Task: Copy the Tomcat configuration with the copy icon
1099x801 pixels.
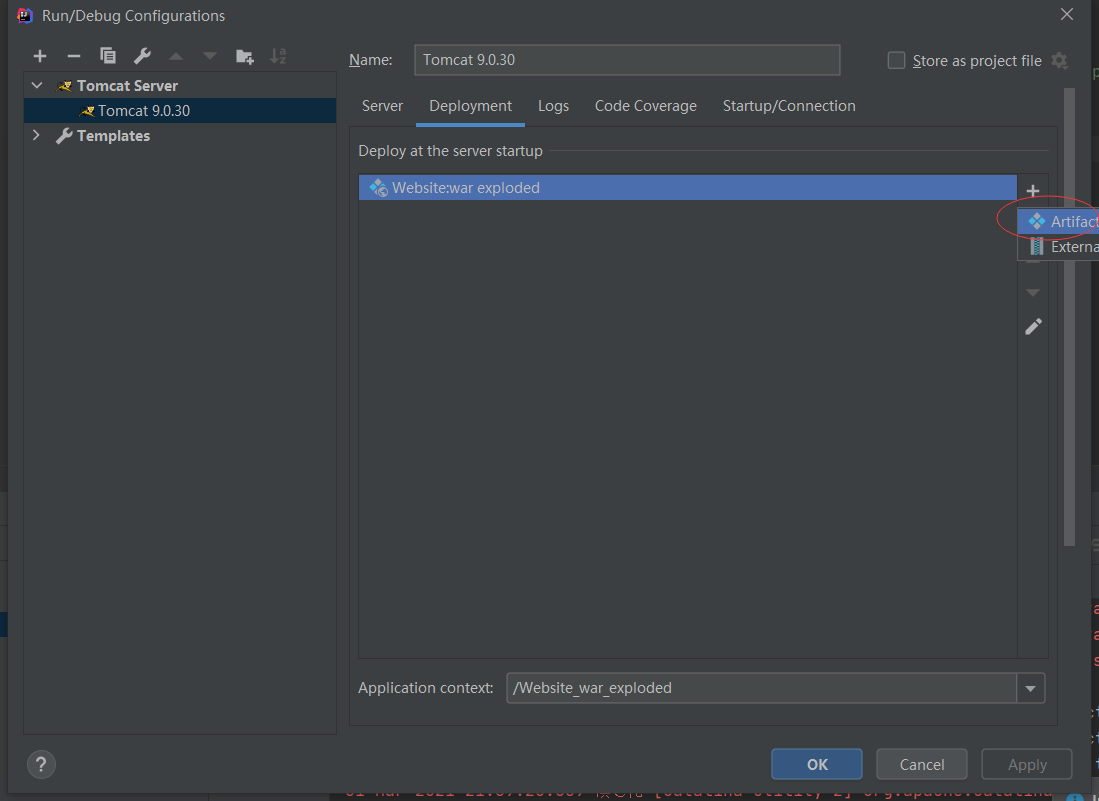Action: tap(107, 56)
